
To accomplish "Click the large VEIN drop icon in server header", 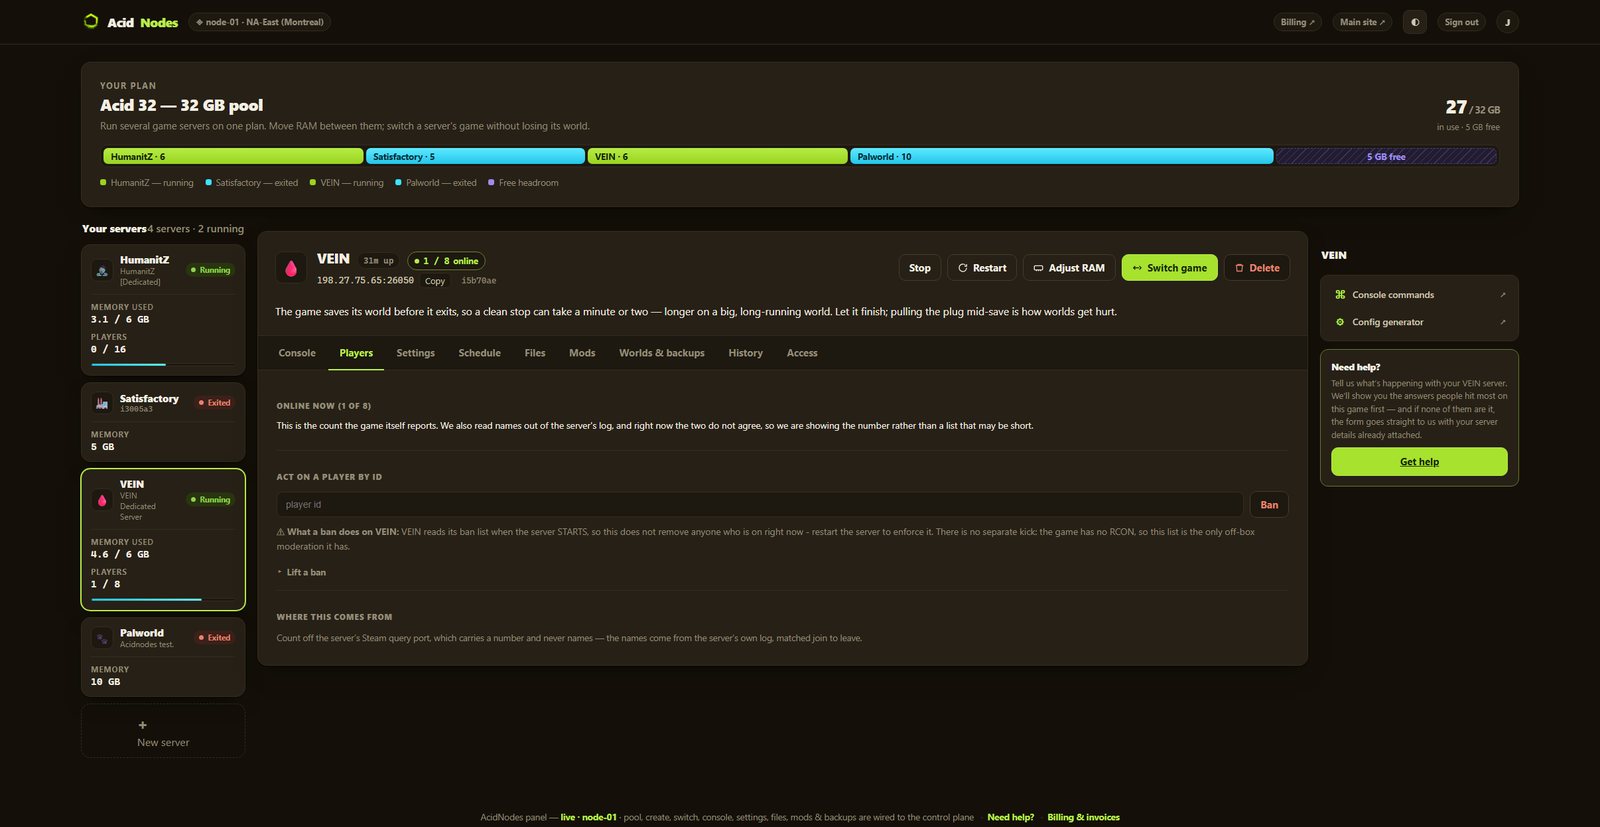I will [291, 268].
